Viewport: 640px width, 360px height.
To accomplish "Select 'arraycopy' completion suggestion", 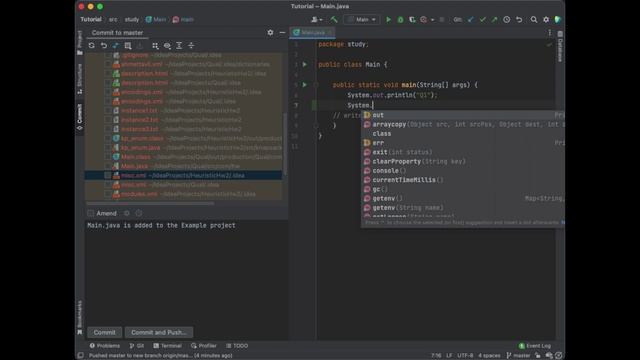I will click(x=463, y=124).
